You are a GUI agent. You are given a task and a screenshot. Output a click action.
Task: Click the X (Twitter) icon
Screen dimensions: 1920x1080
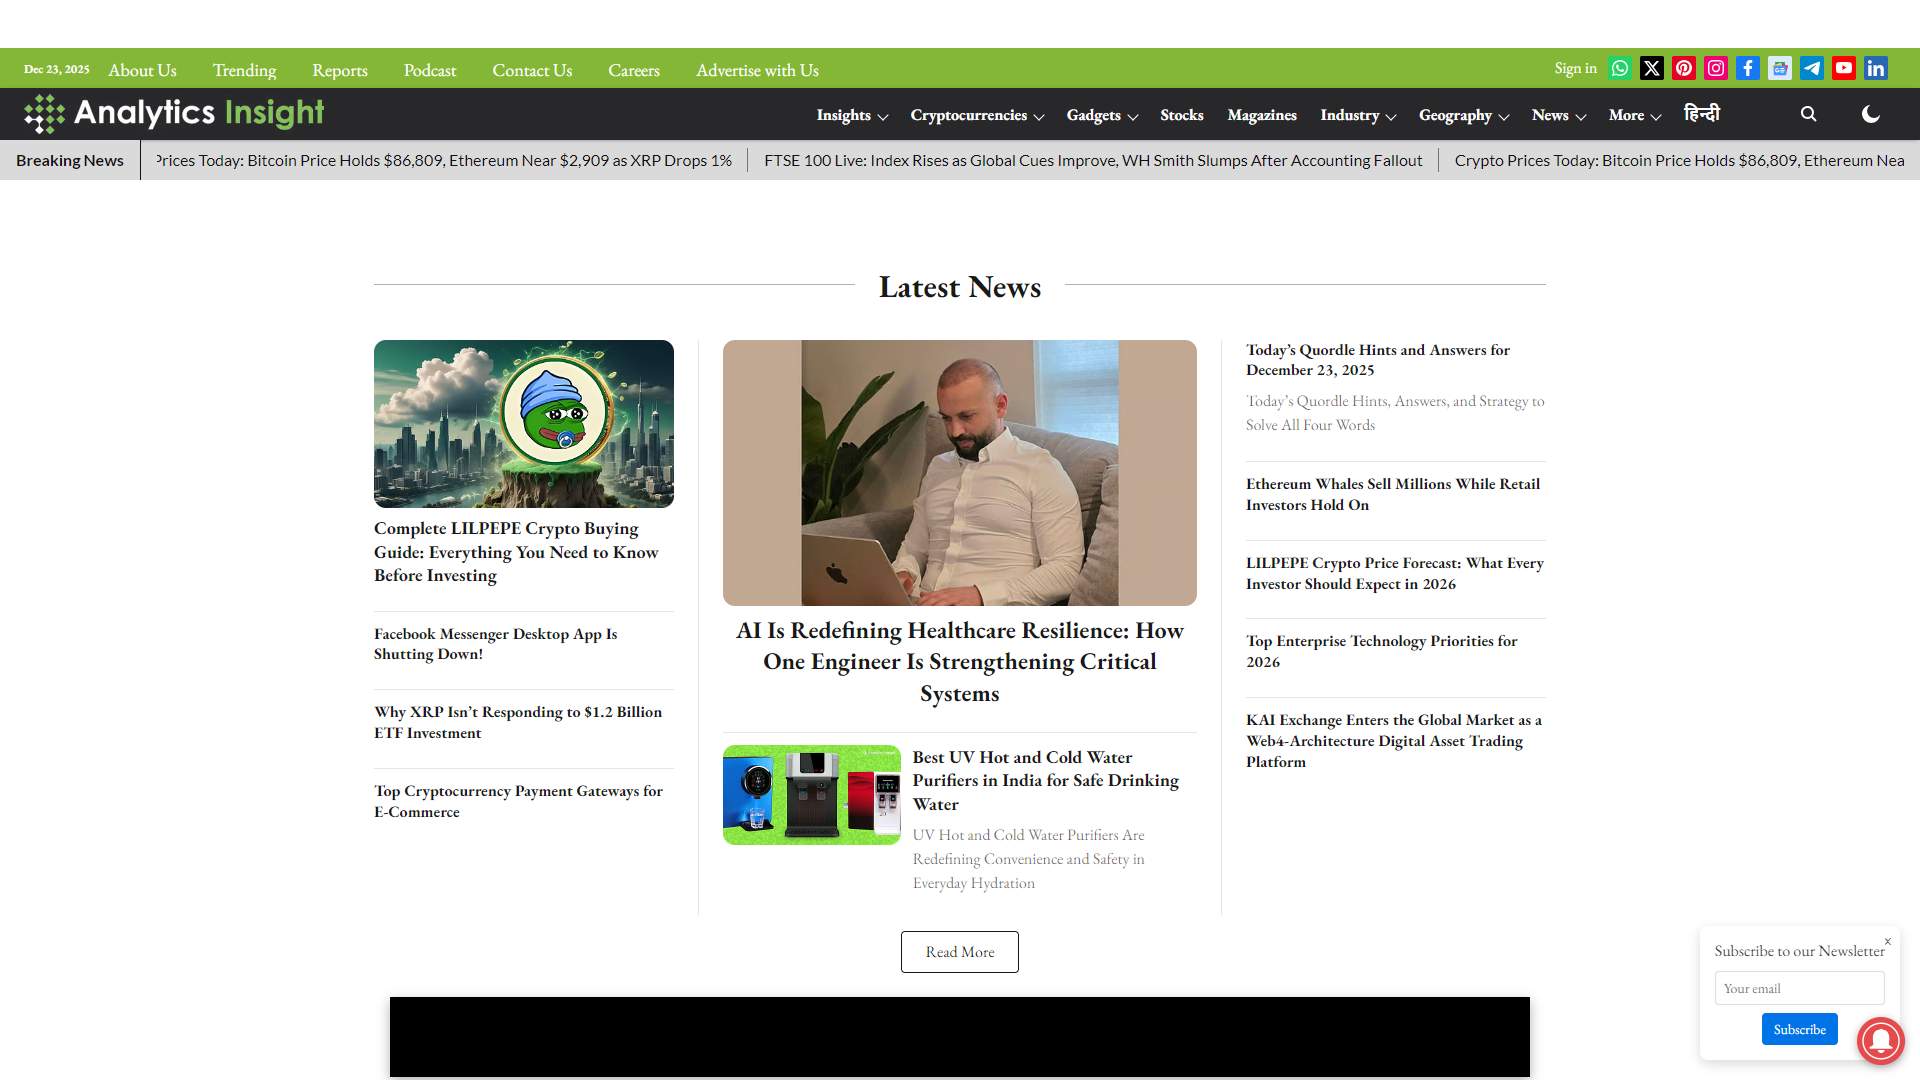pos(1652,69)
